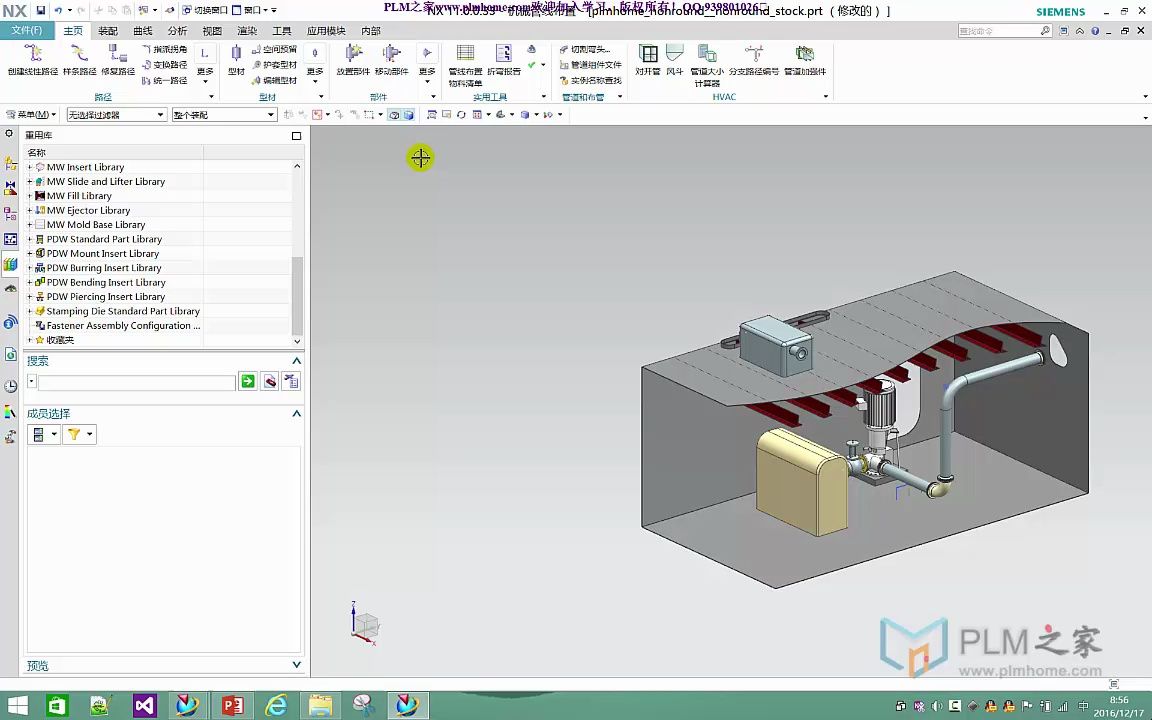Open the 管线布置物料清单 BOM tool
This screenshot has height=720, width=1152.
(x=465, y=65)
